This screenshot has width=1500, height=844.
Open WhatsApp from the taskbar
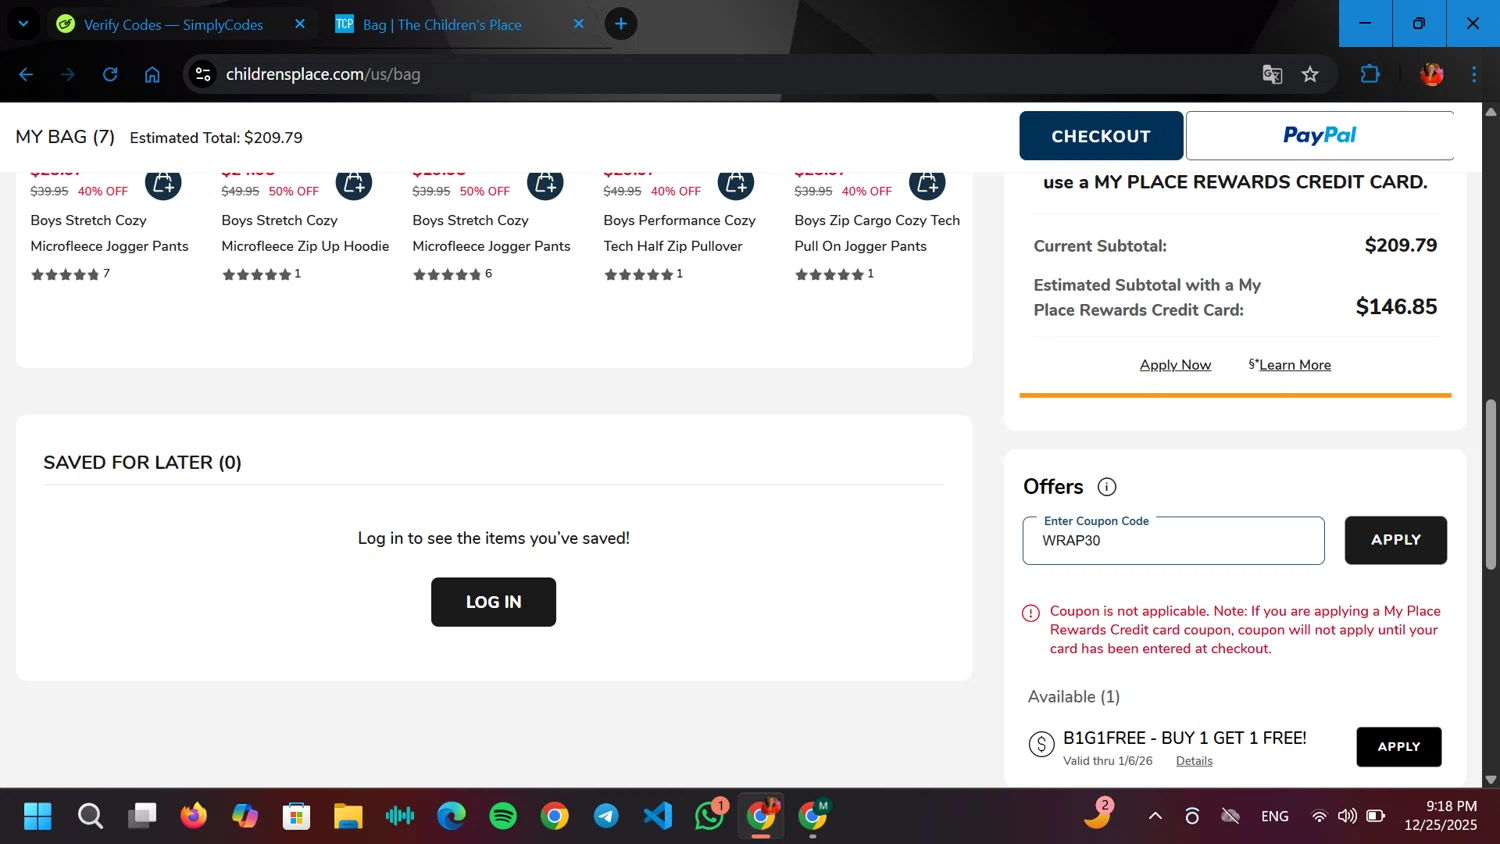(x=710, y=816)
